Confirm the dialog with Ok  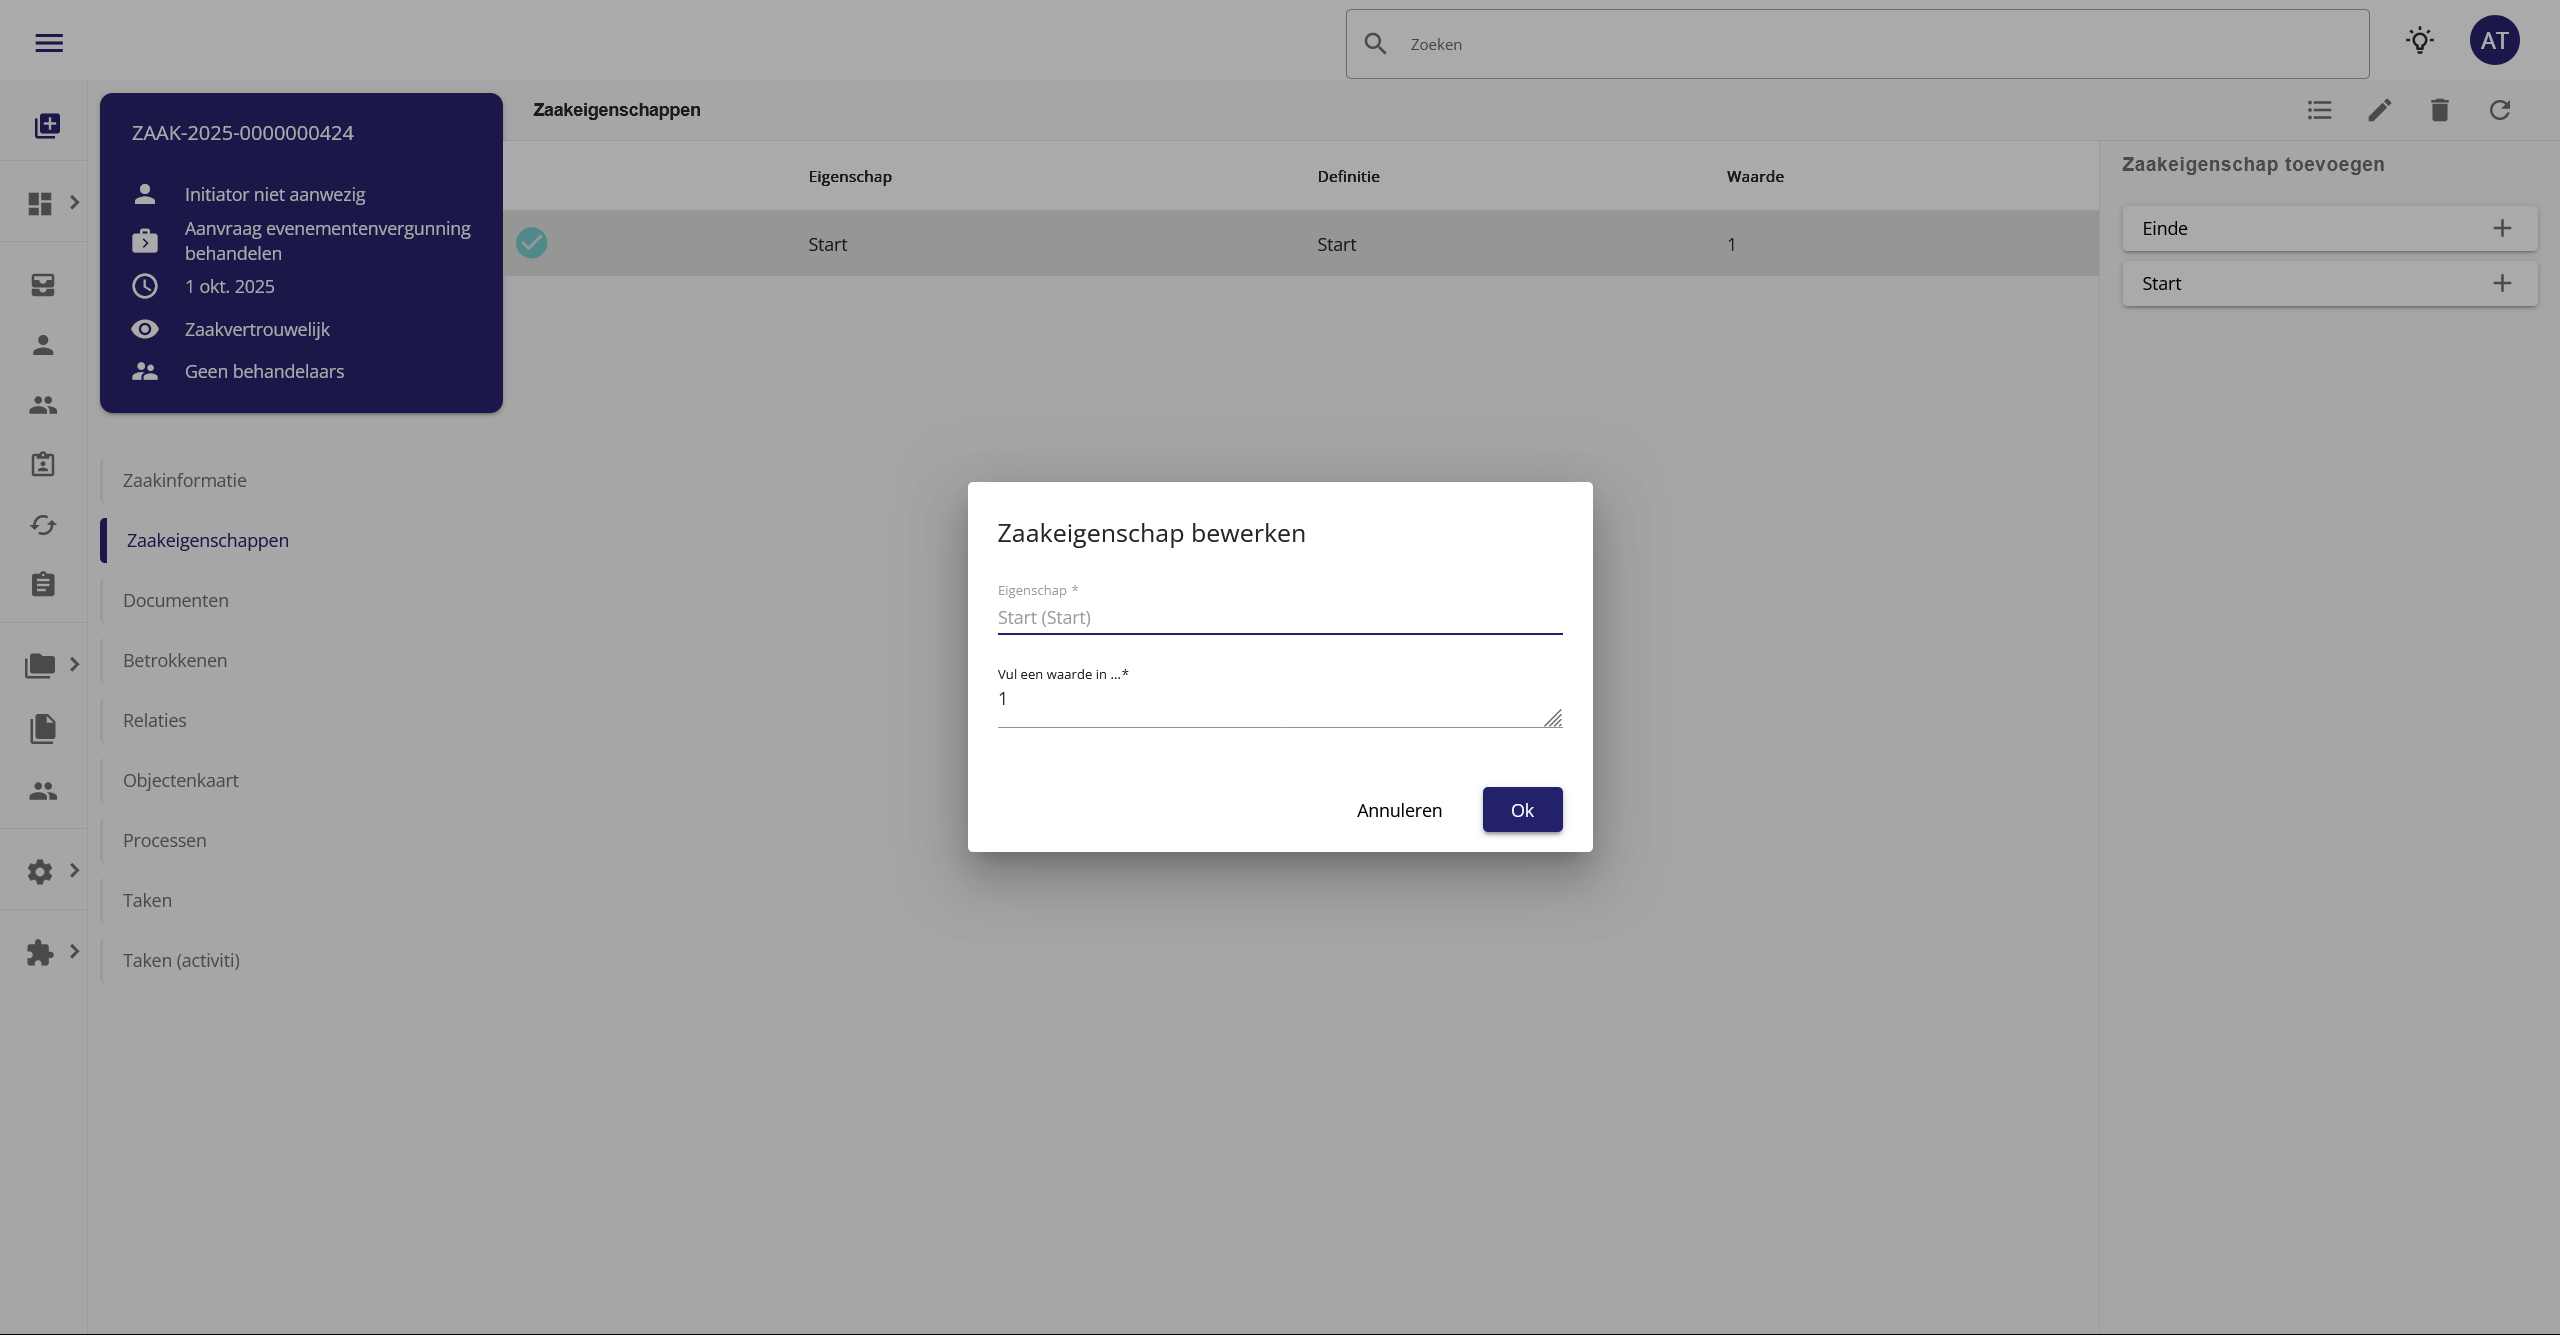click(1521, 810)
